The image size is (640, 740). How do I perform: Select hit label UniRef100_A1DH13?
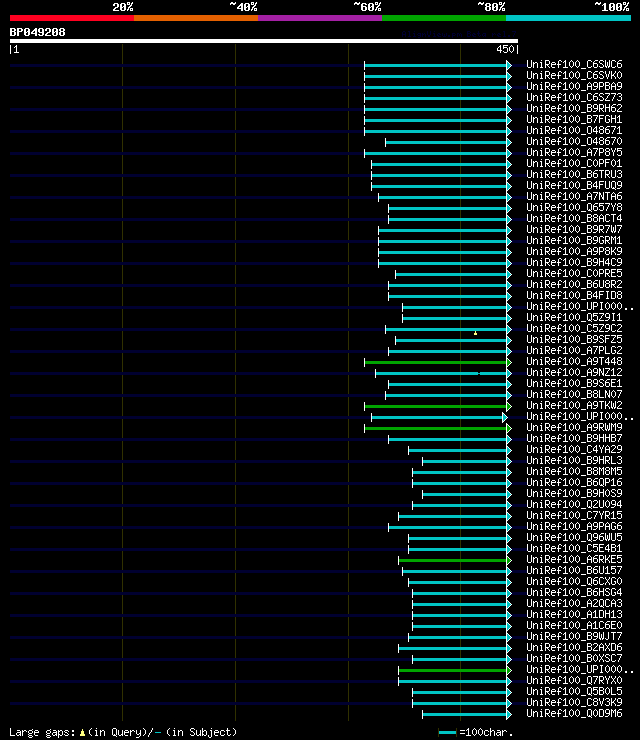(574, 615)
